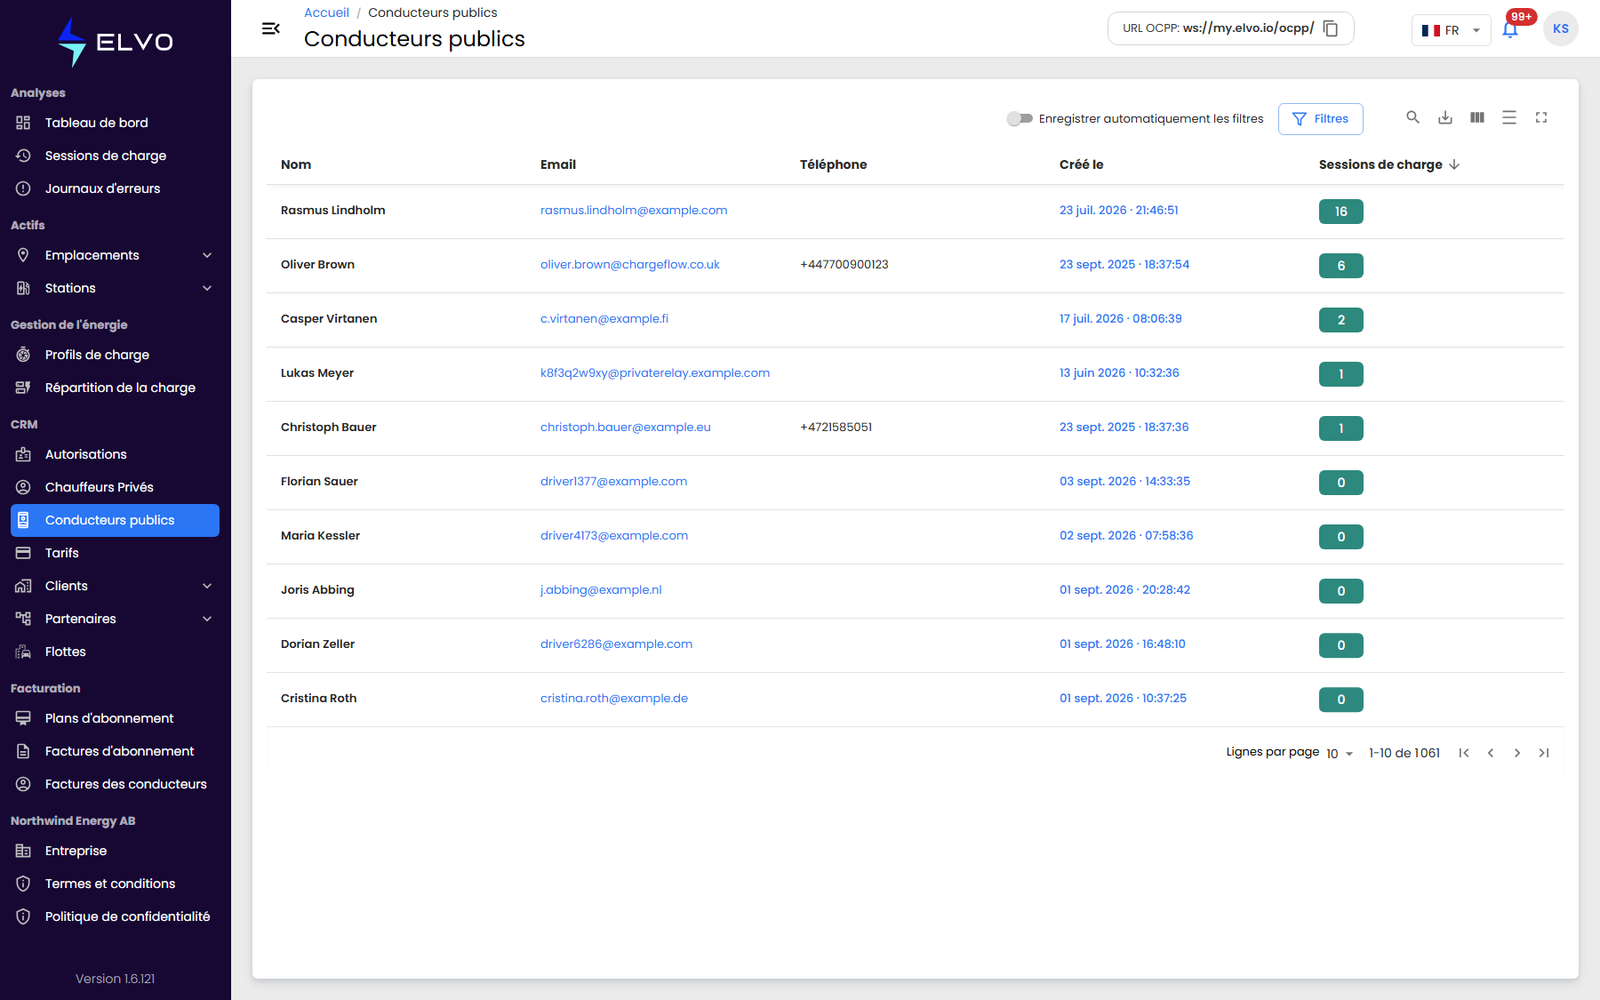Sort by the Email column header
The height and width of the screenshot is (1000, 1600).
pyautogui.click(x=558, y=165)
